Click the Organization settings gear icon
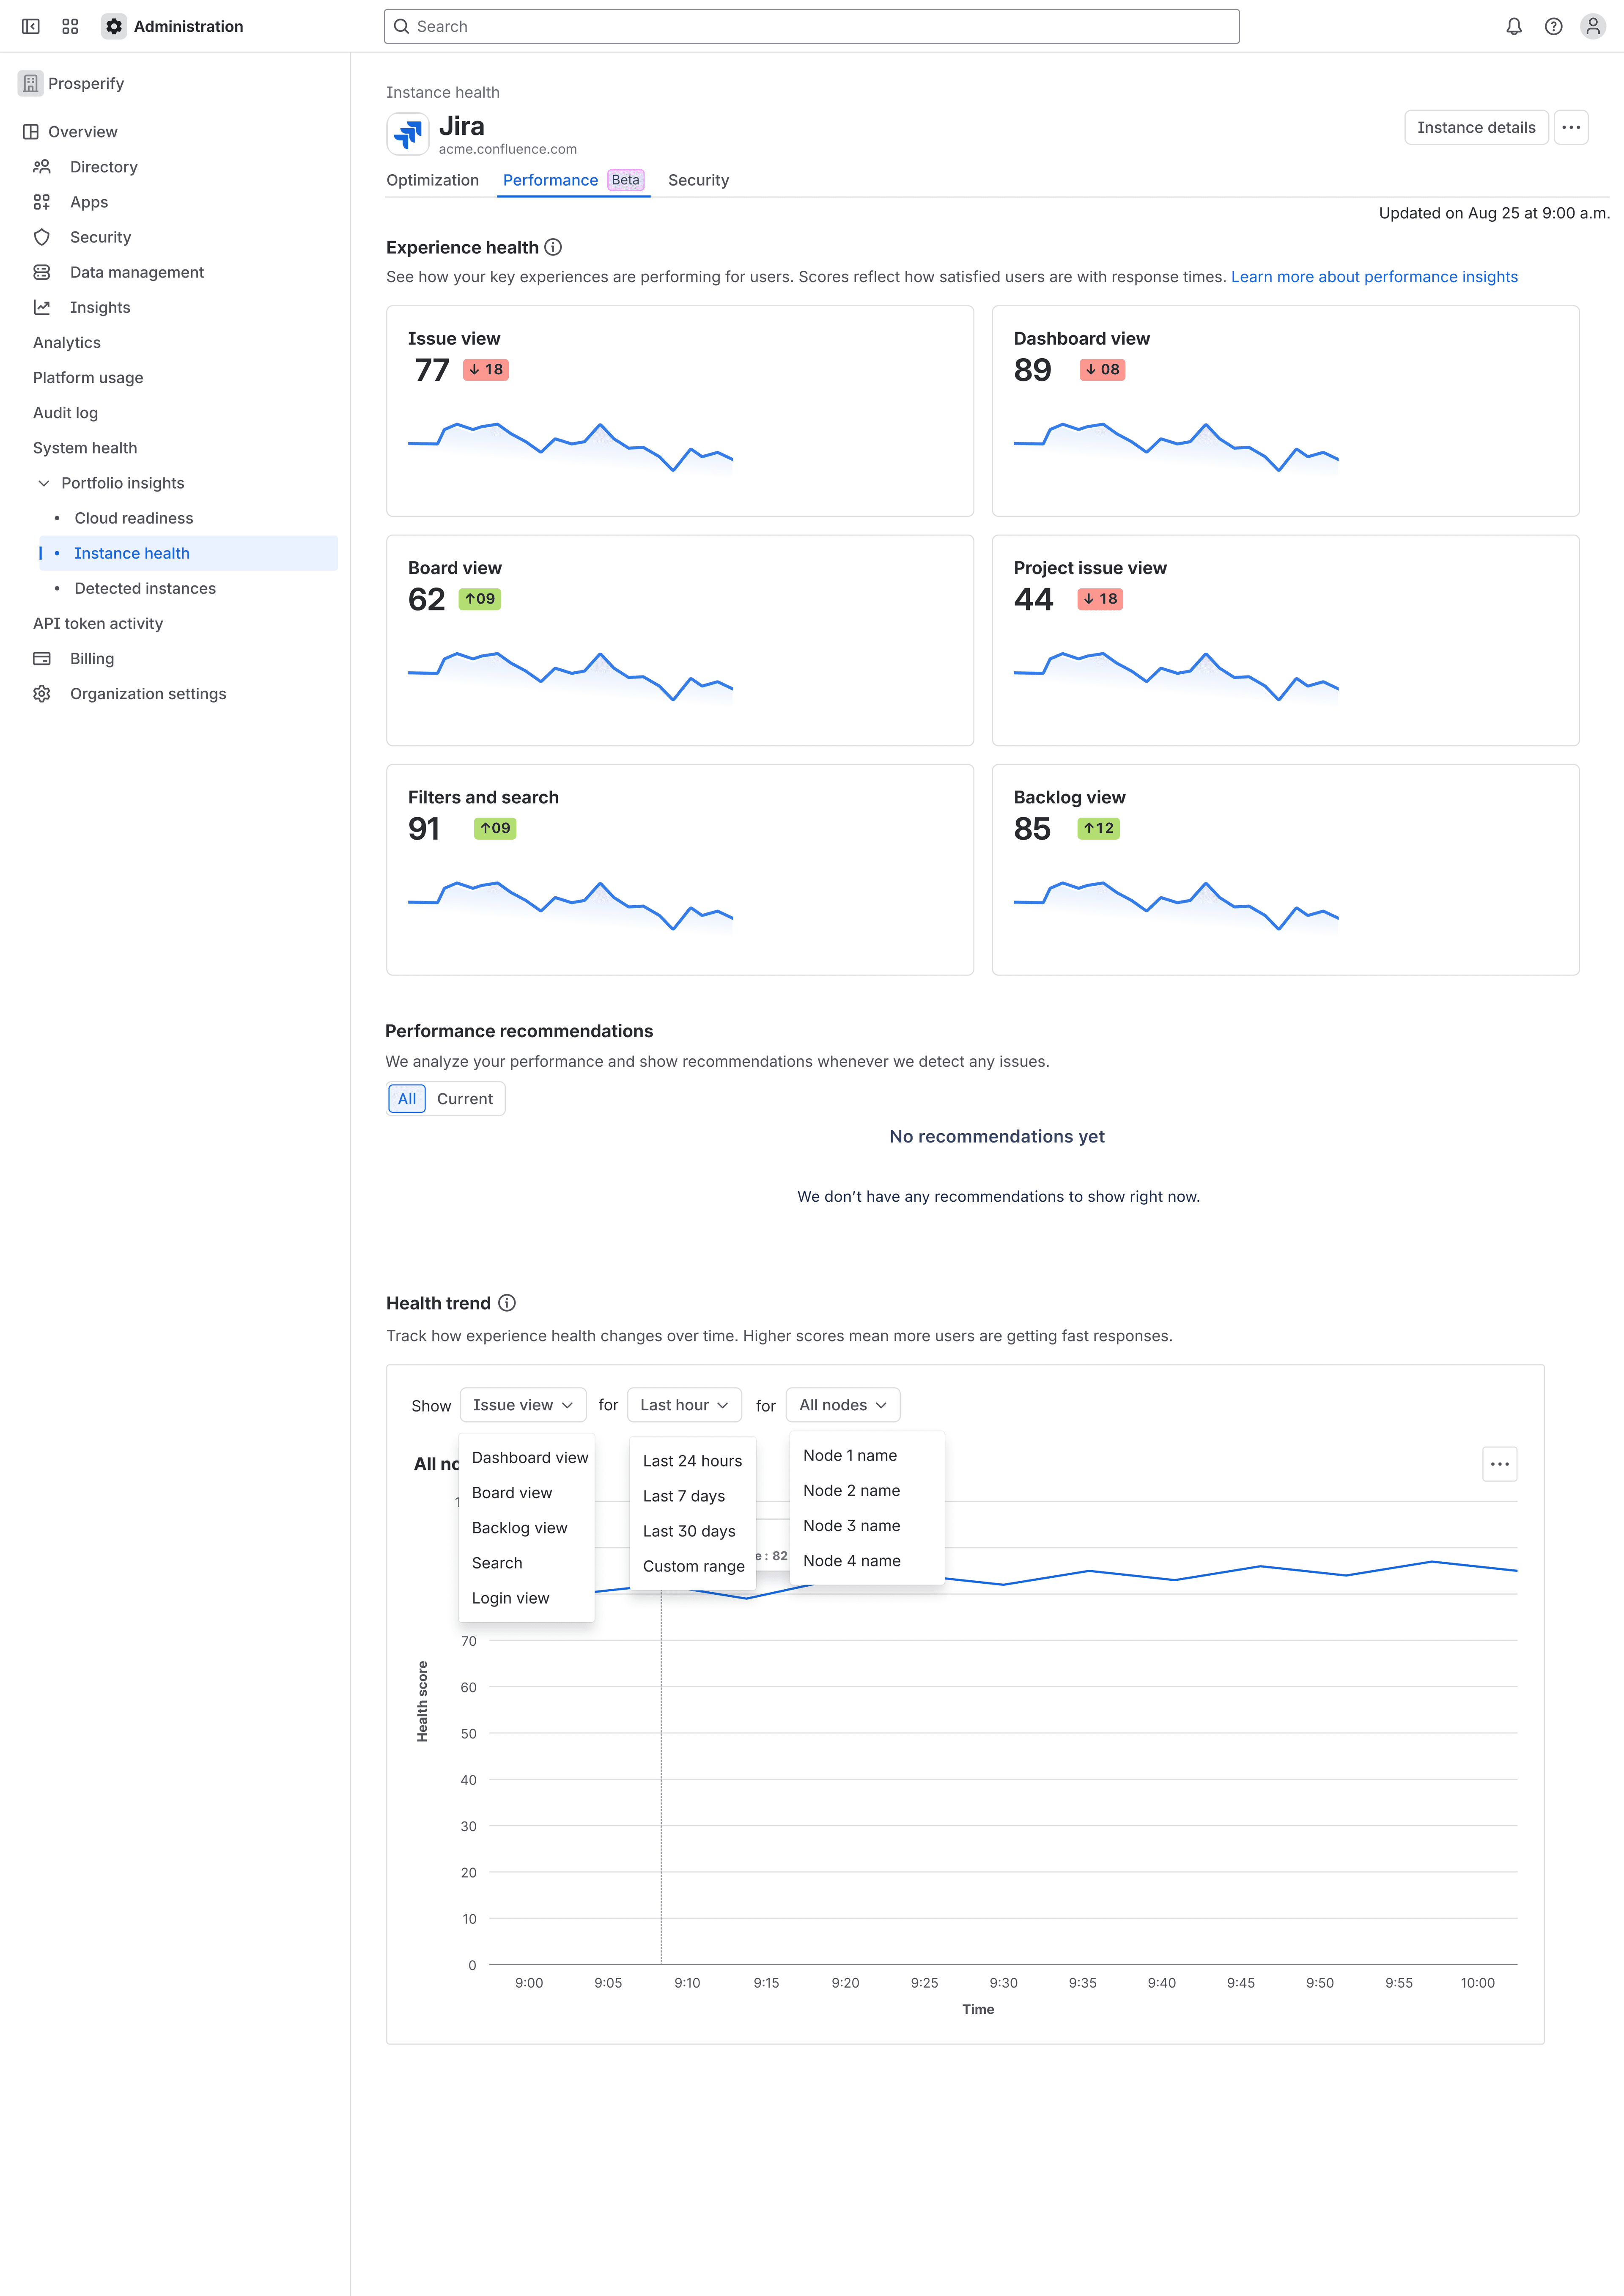The width and height of the screenshot is (1624, 2296). click(x=42, y=694)
